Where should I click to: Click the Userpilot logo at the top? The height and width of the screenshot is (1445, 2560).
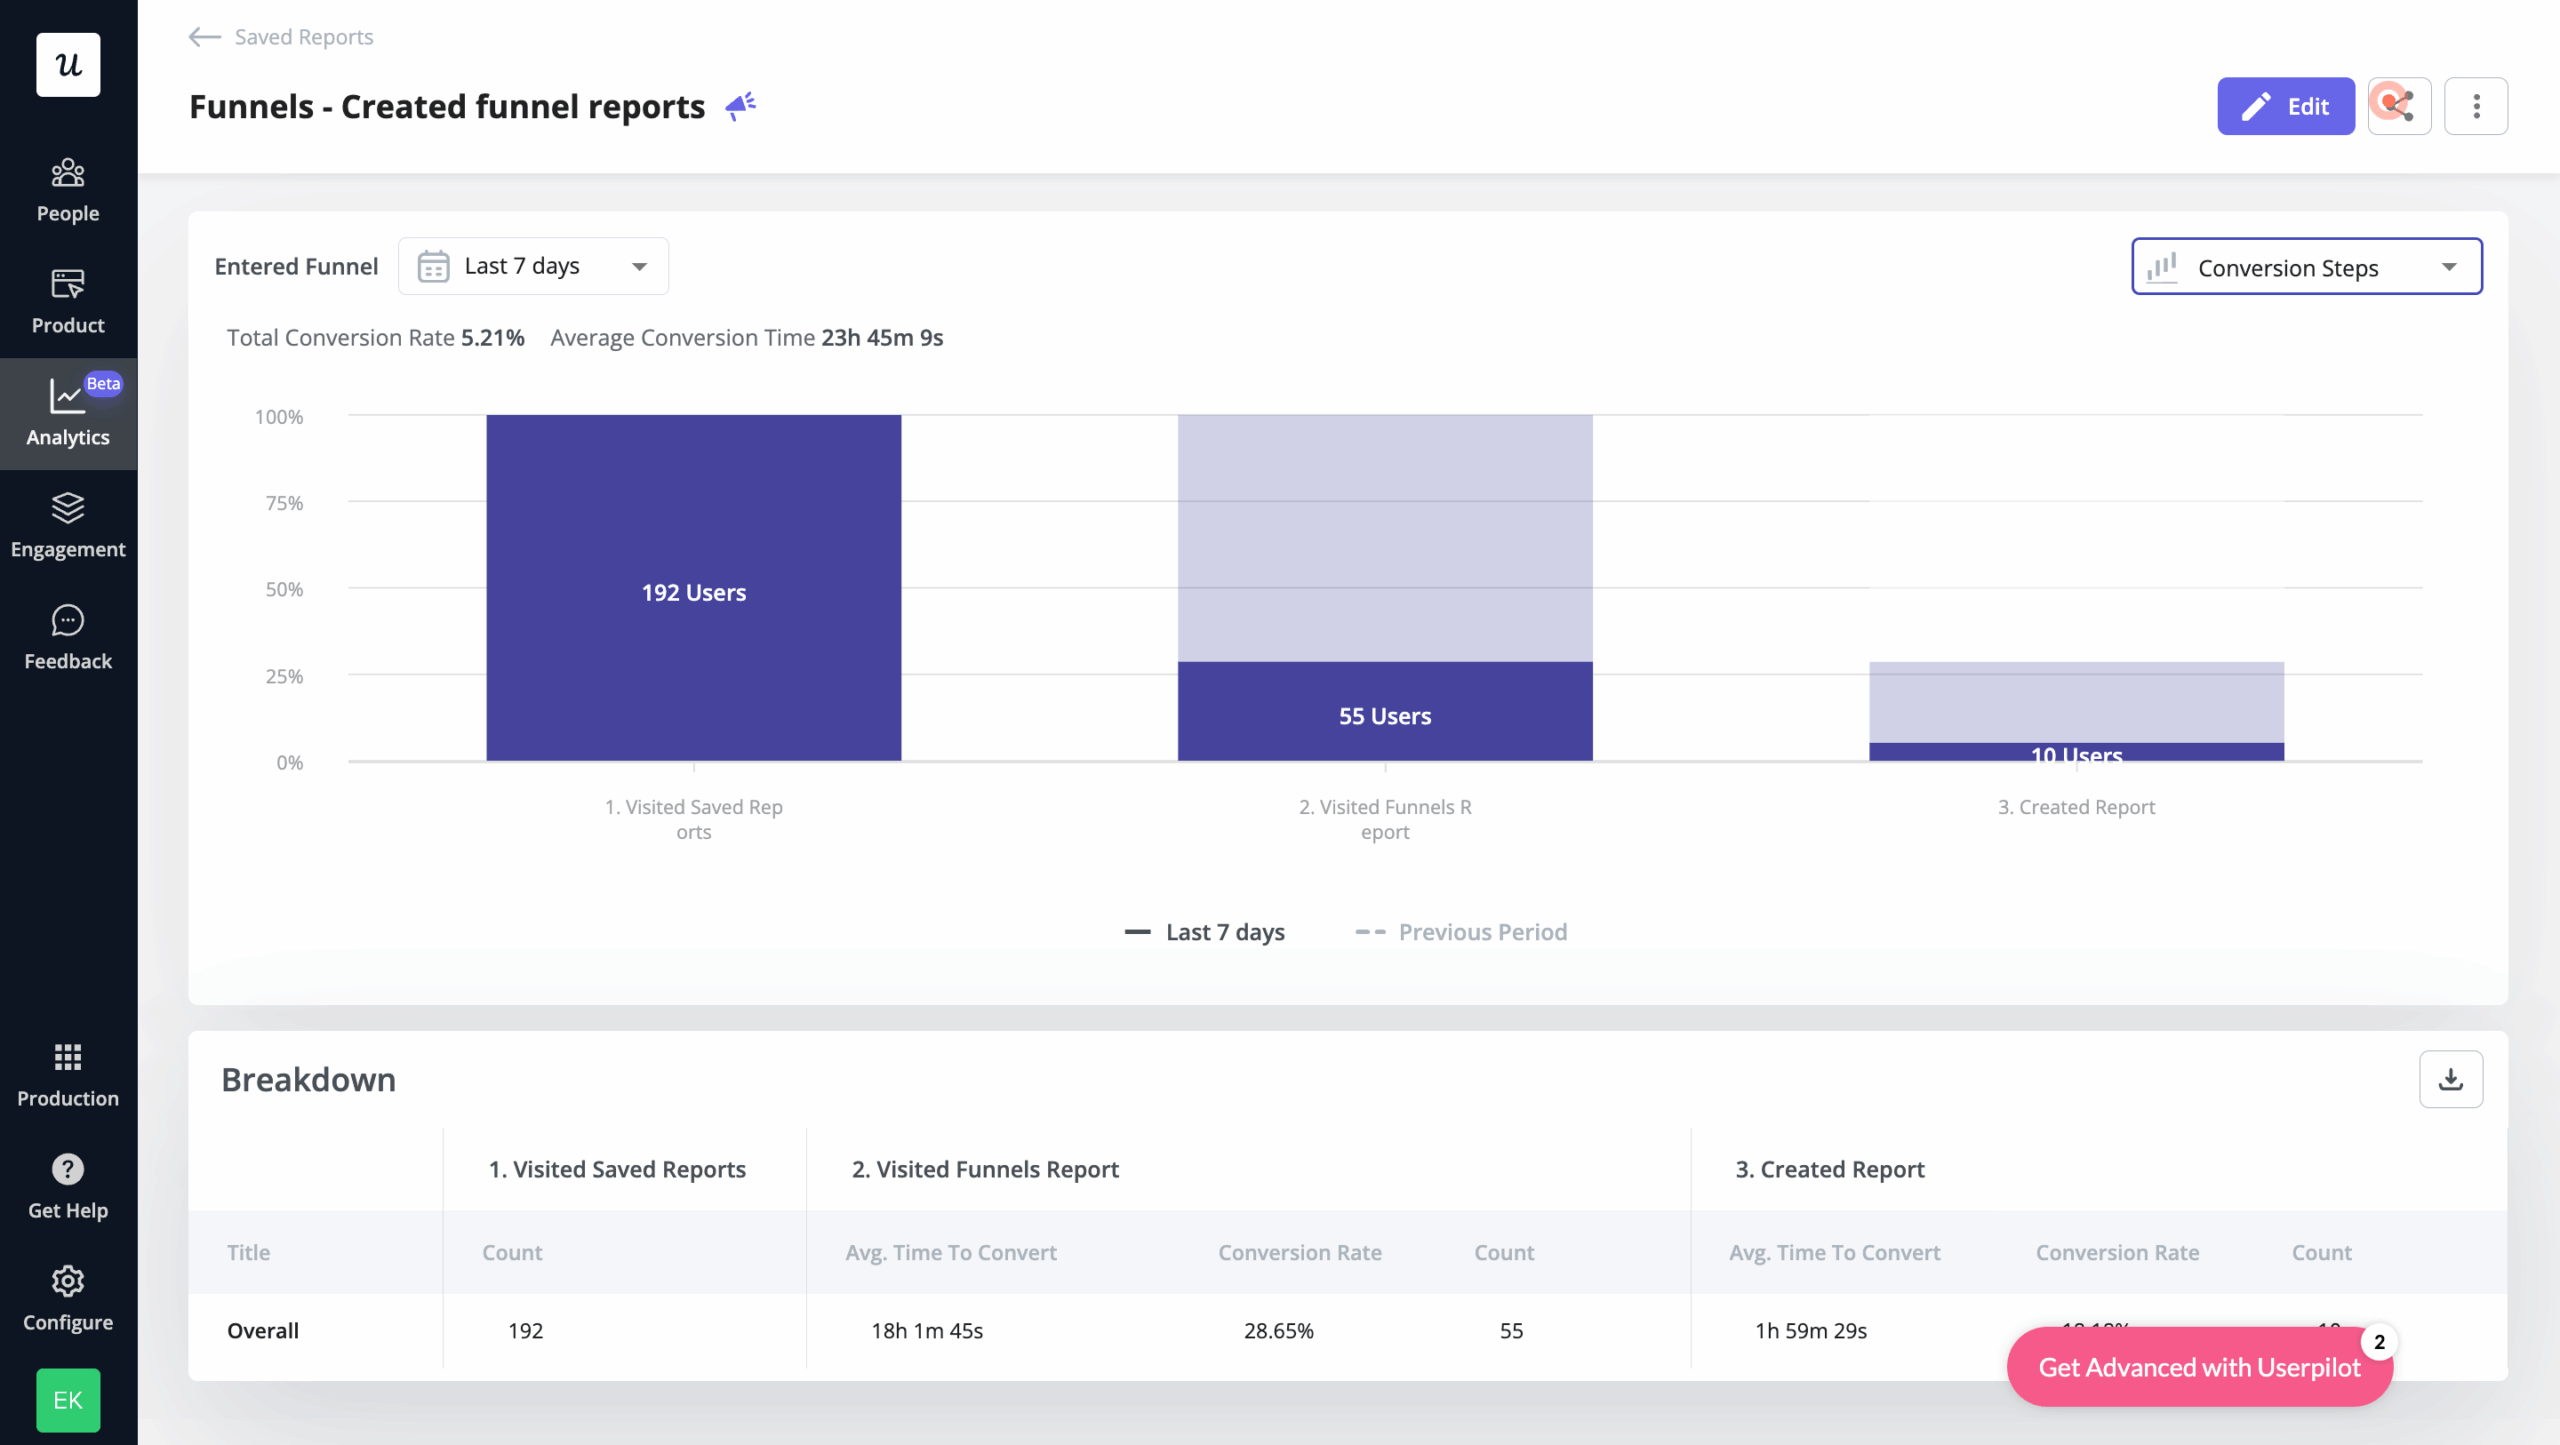coord(68,64)
